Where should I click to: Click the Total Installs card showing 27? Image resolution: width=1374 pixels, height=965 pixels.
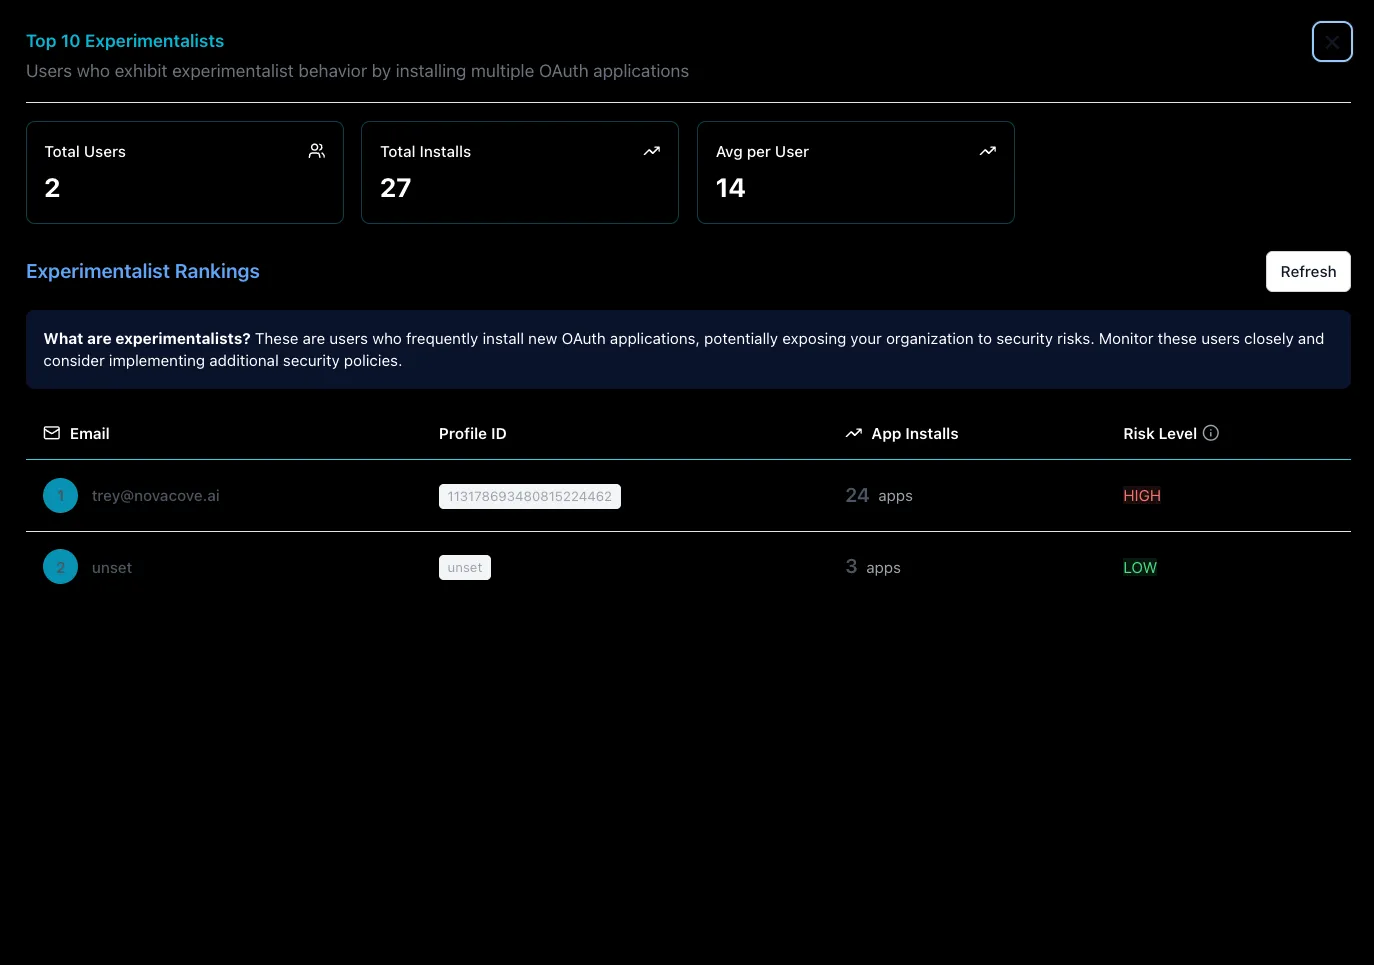click(519, 172)
